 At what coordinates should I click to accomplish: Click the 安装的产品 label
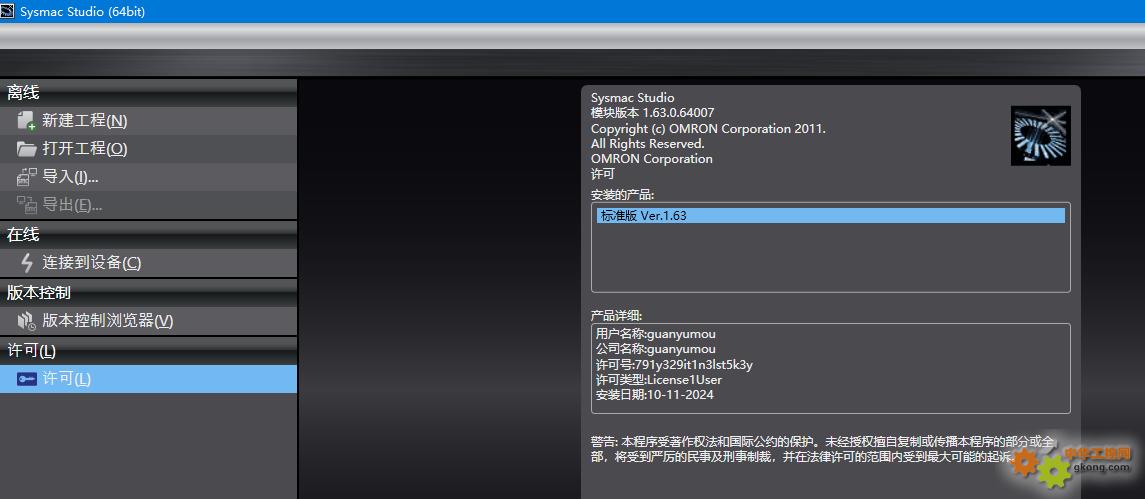click(x=622, y=195)
